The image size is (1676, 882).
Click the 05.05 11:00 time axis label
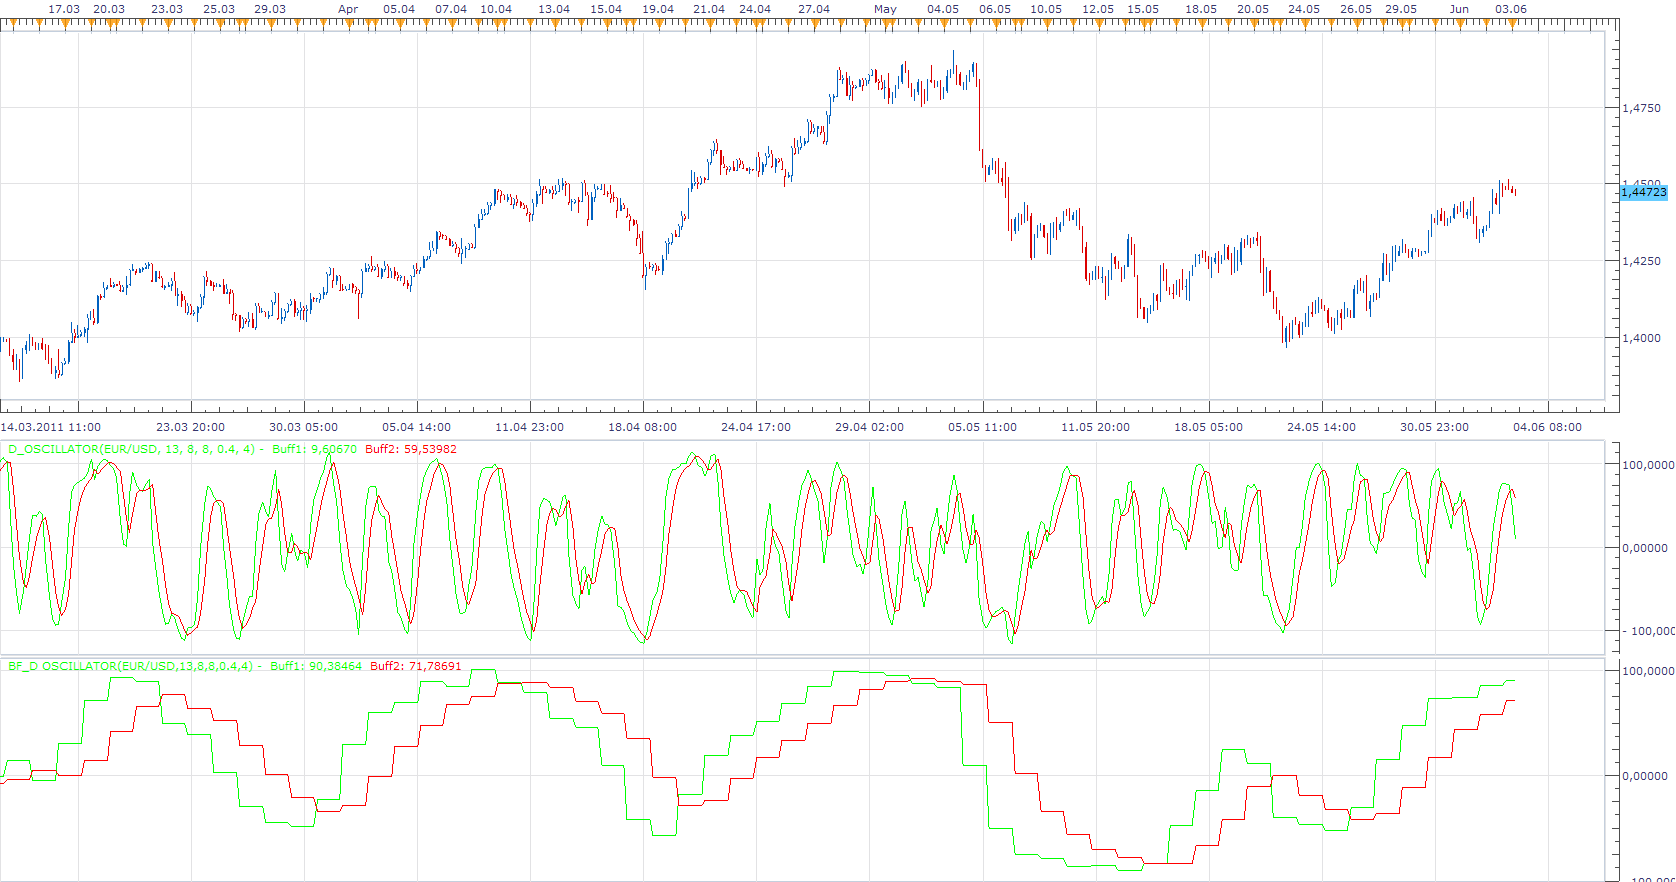982,427
